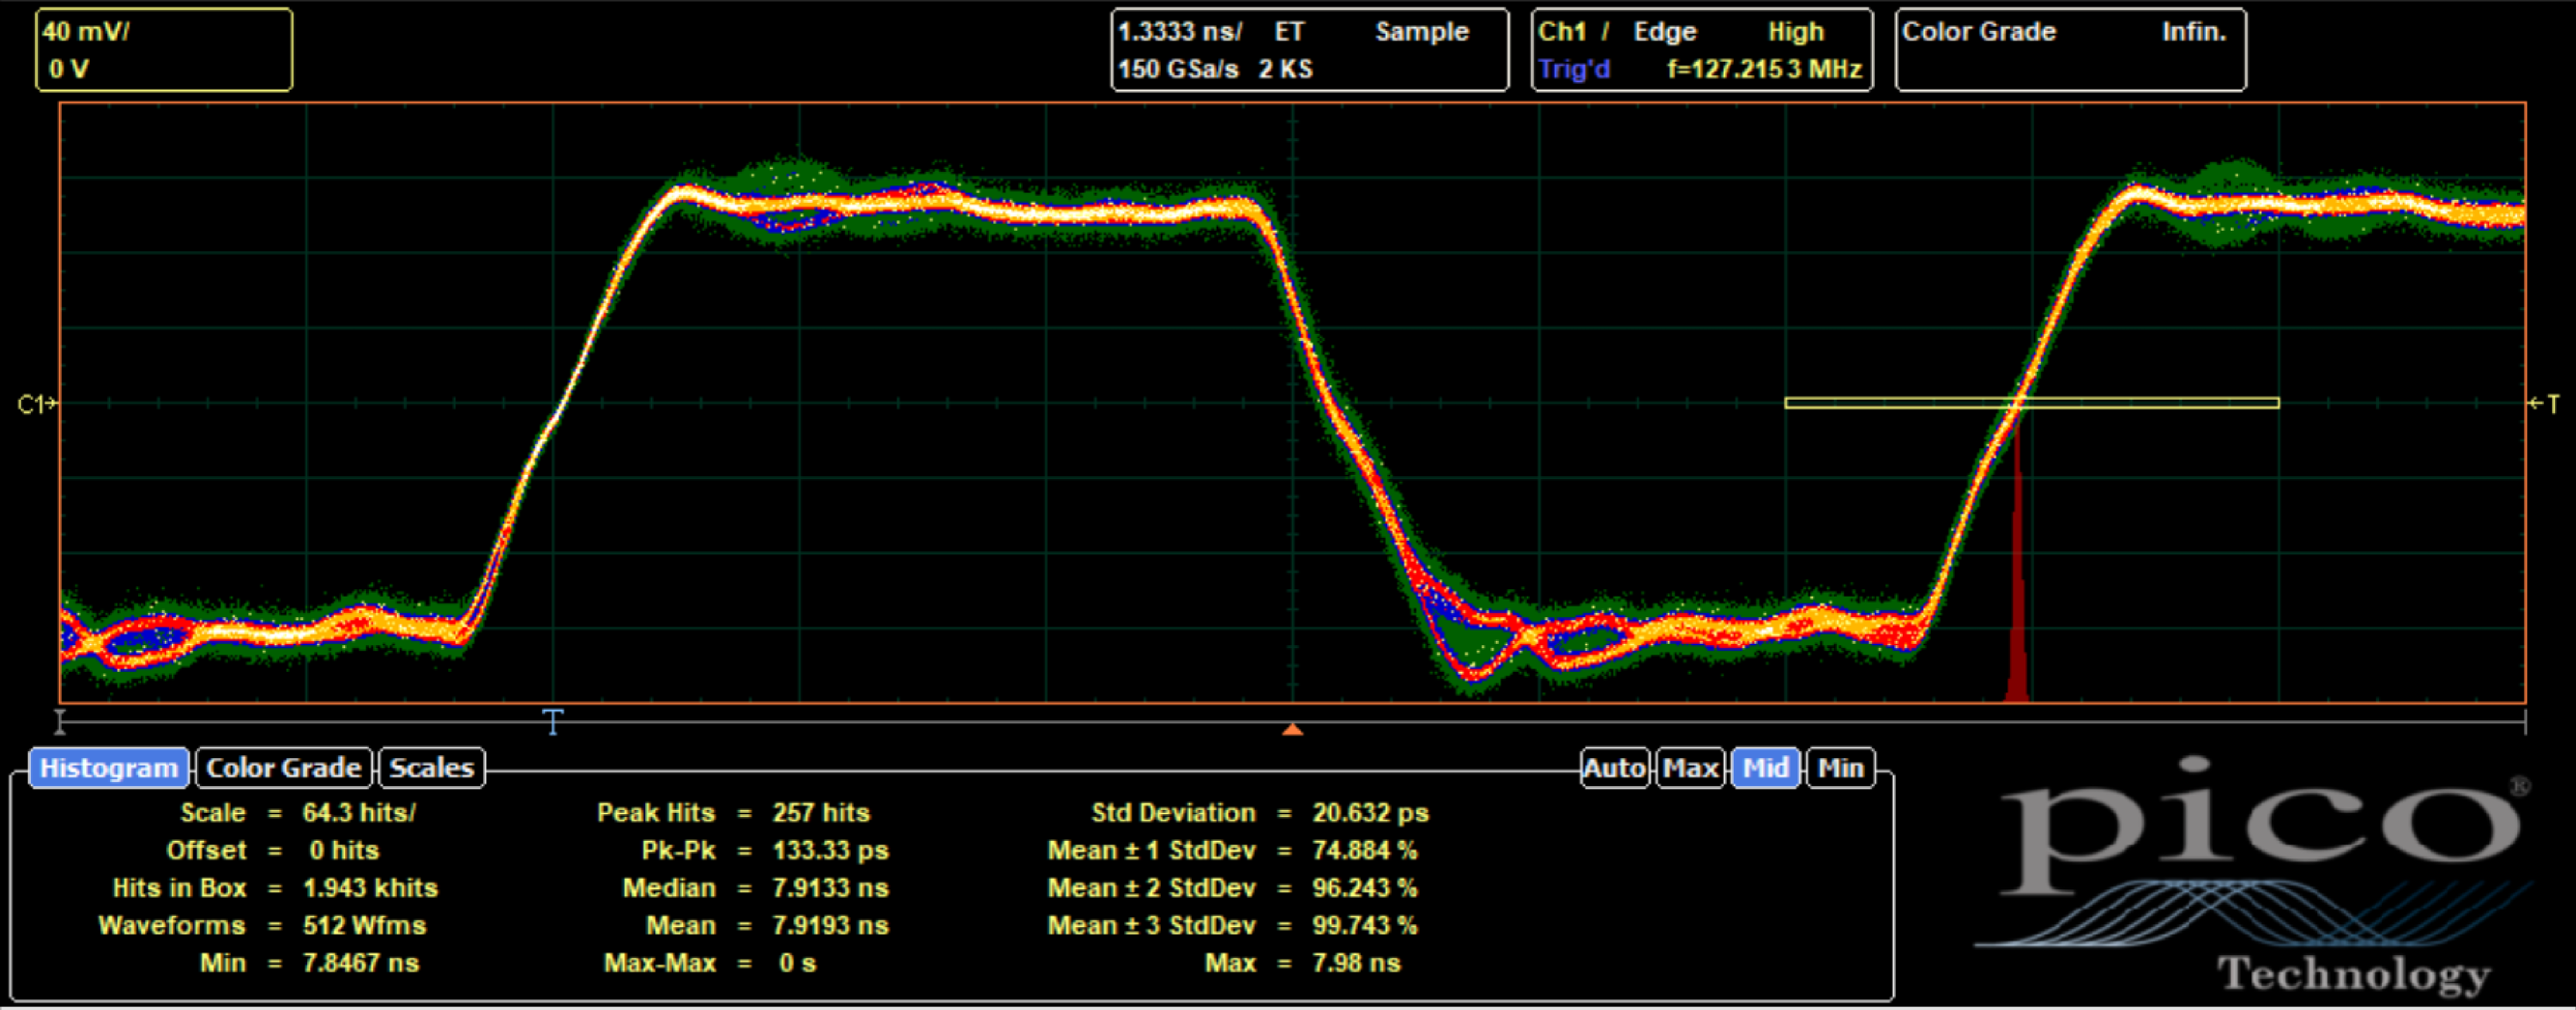
Task: Click the C1 channel ground marker
Action: click(35, 404)
